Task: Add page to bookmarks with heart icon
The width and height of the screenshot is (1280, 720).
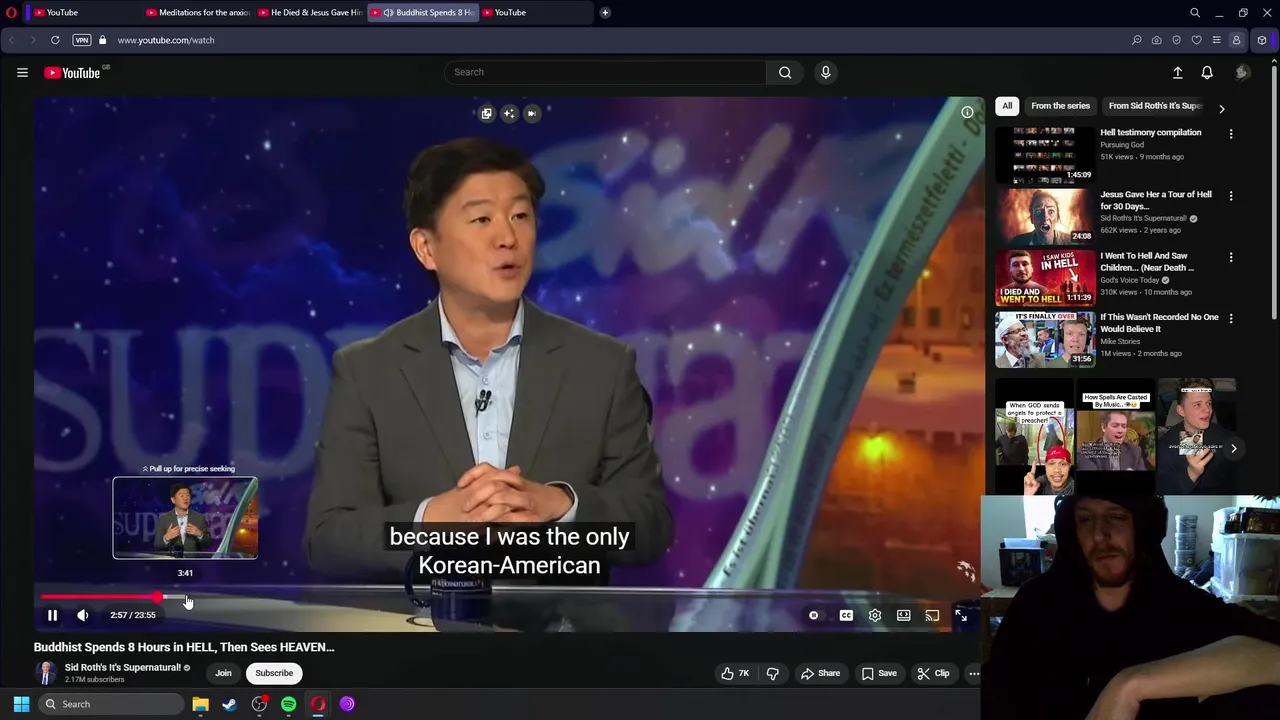Action: [x=1196, y=40]
